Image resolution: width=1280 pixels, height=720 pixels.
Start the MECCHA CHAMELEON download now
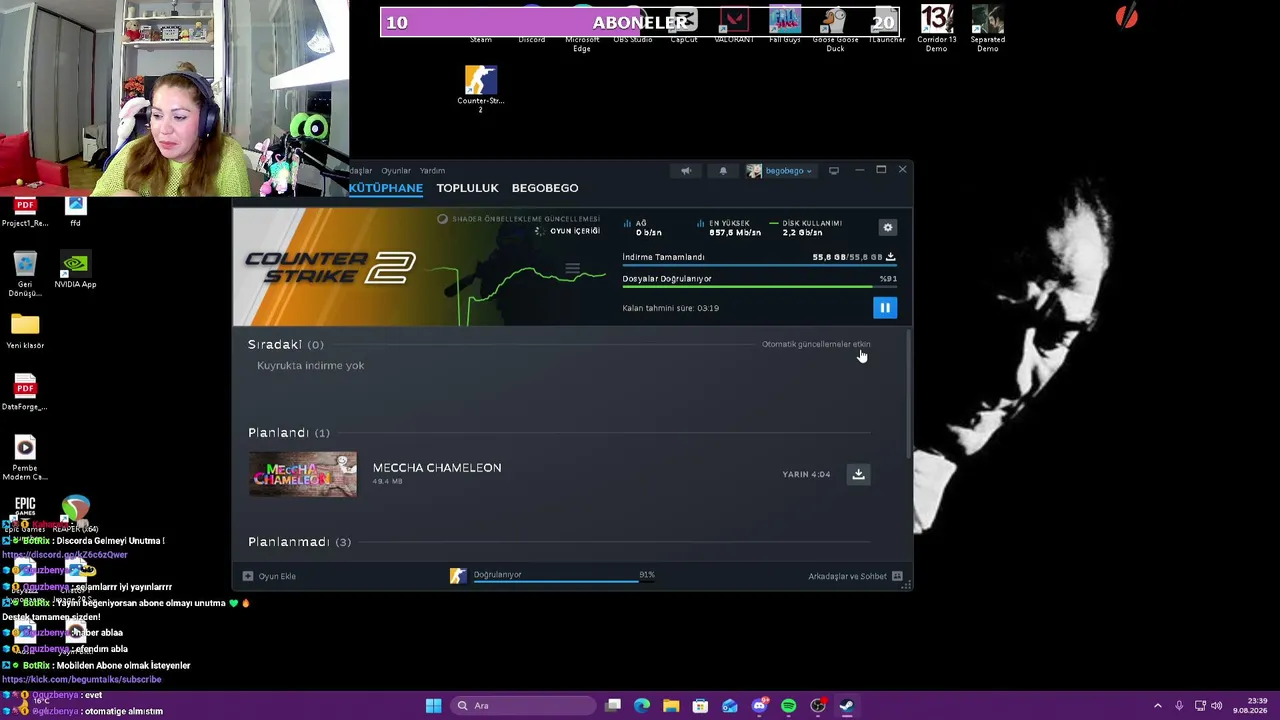(858, 474)
